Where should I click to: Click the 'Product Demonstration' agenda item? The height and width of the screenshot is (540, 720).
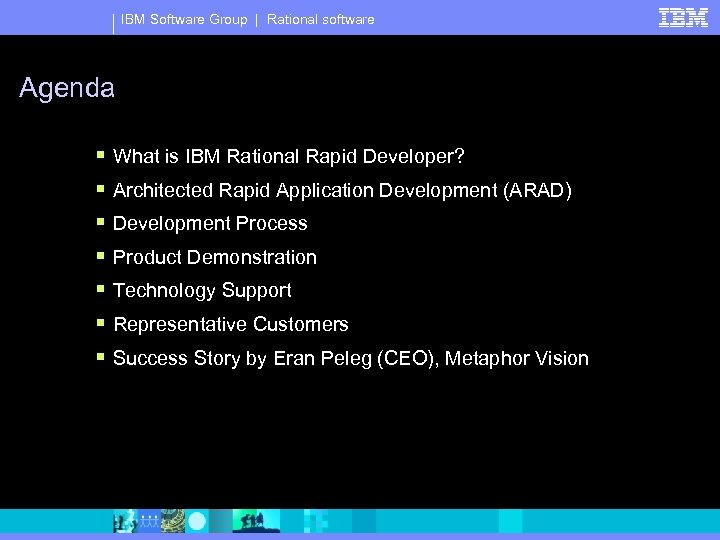tap(214, 257)
